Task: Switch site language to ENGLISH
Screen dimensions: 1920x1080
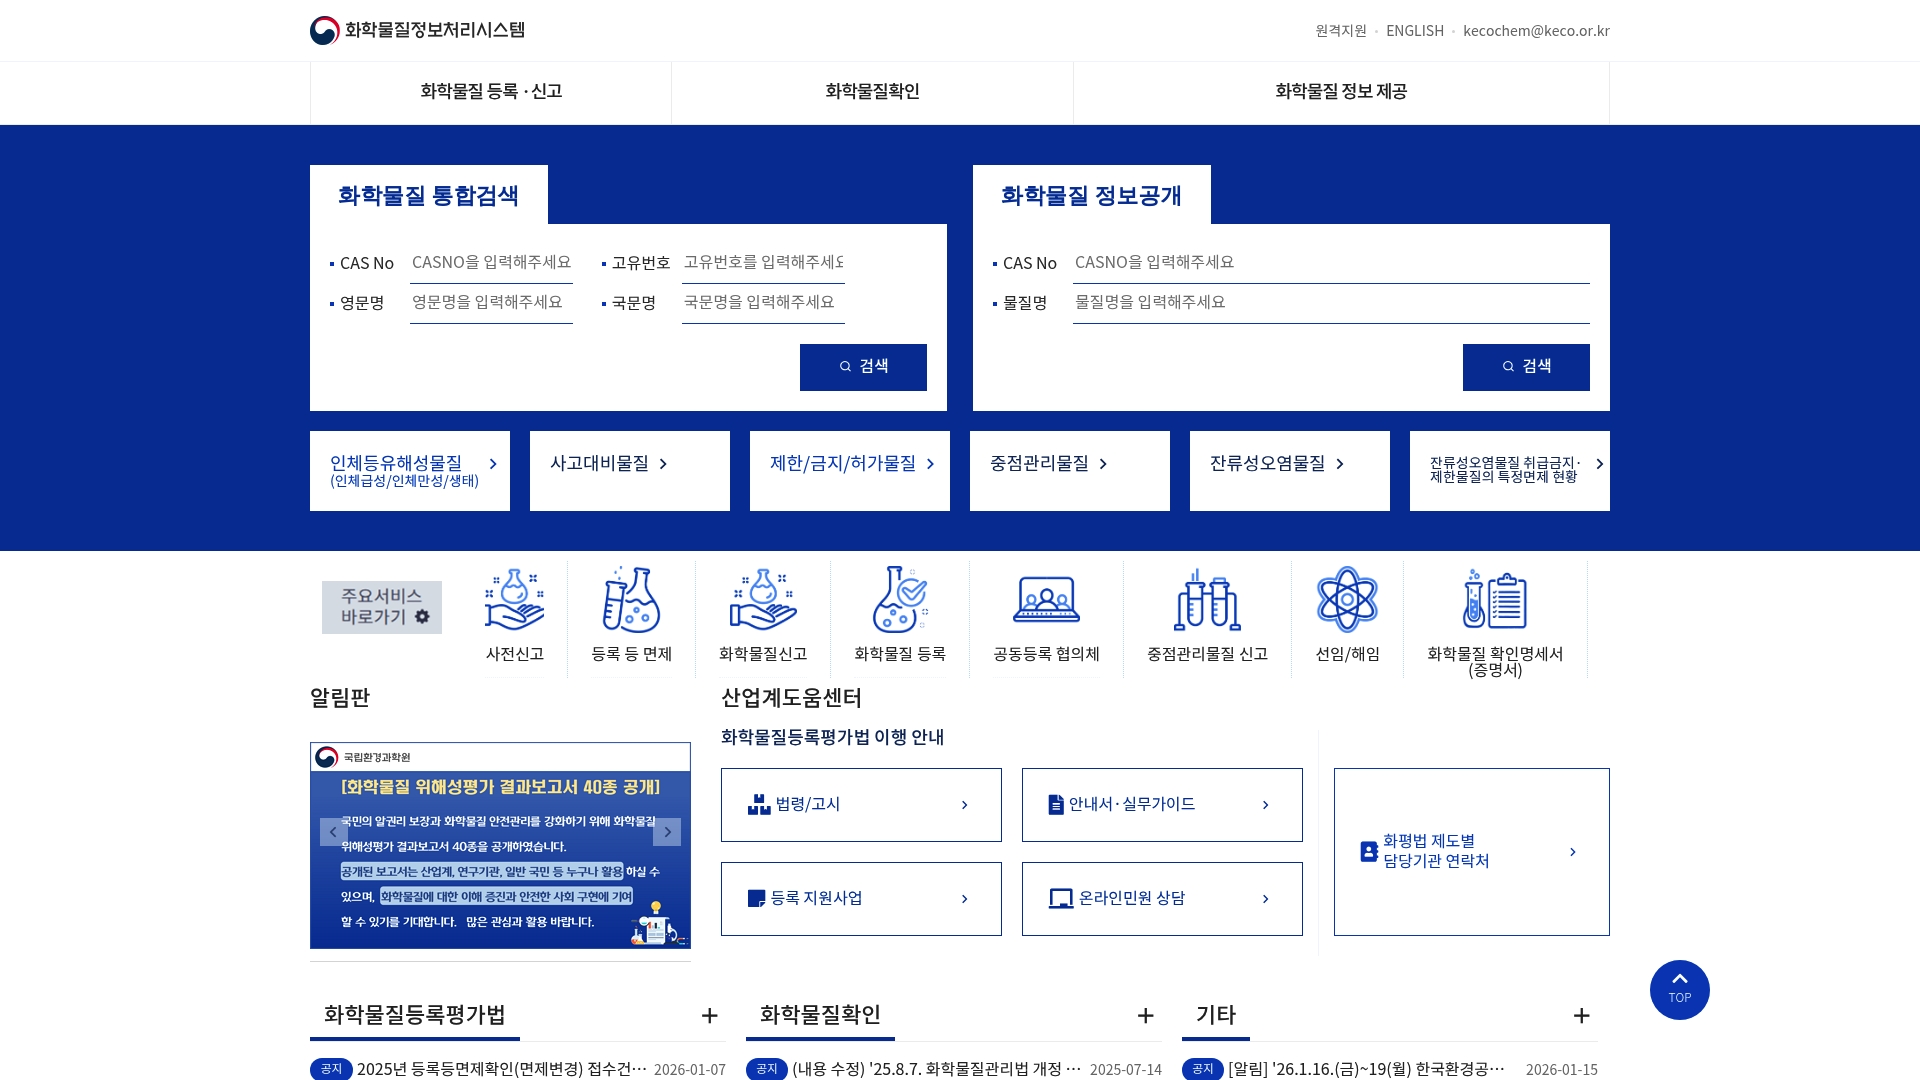Action: (x=1414, y=30)
